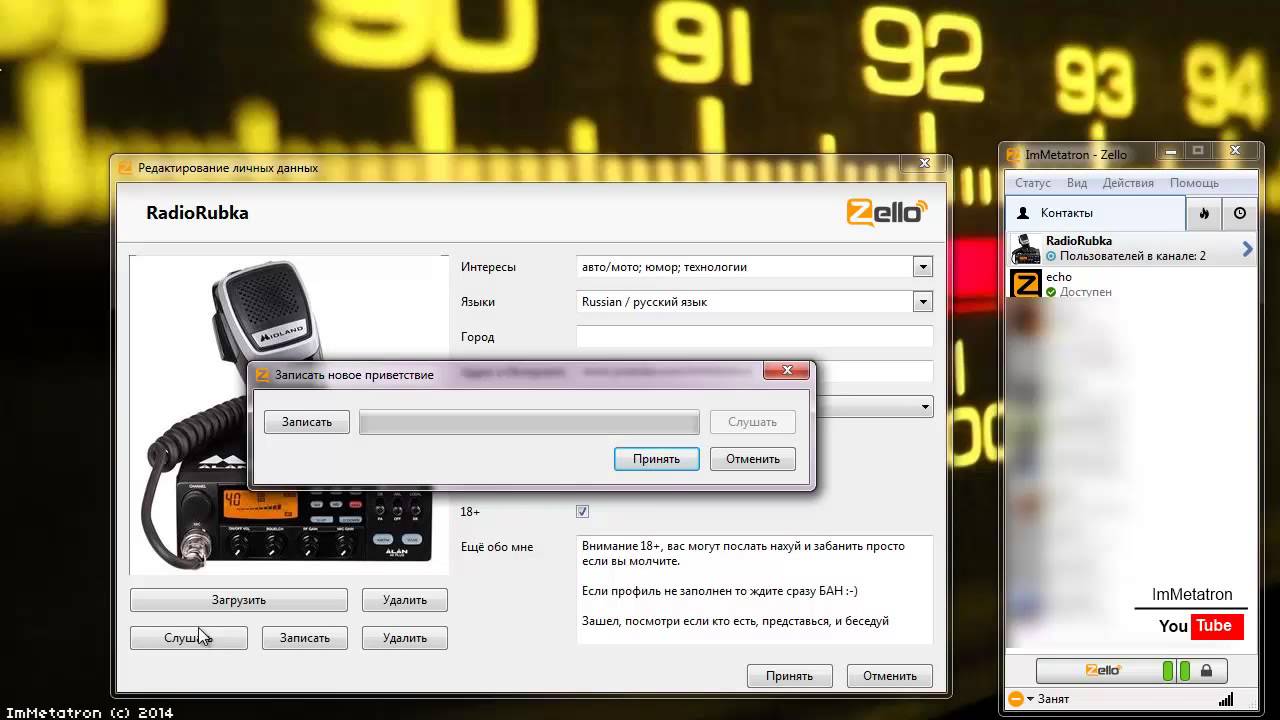Toggle the 18+ checkbox
The image size is (1280, 720).
coord(582,512)
